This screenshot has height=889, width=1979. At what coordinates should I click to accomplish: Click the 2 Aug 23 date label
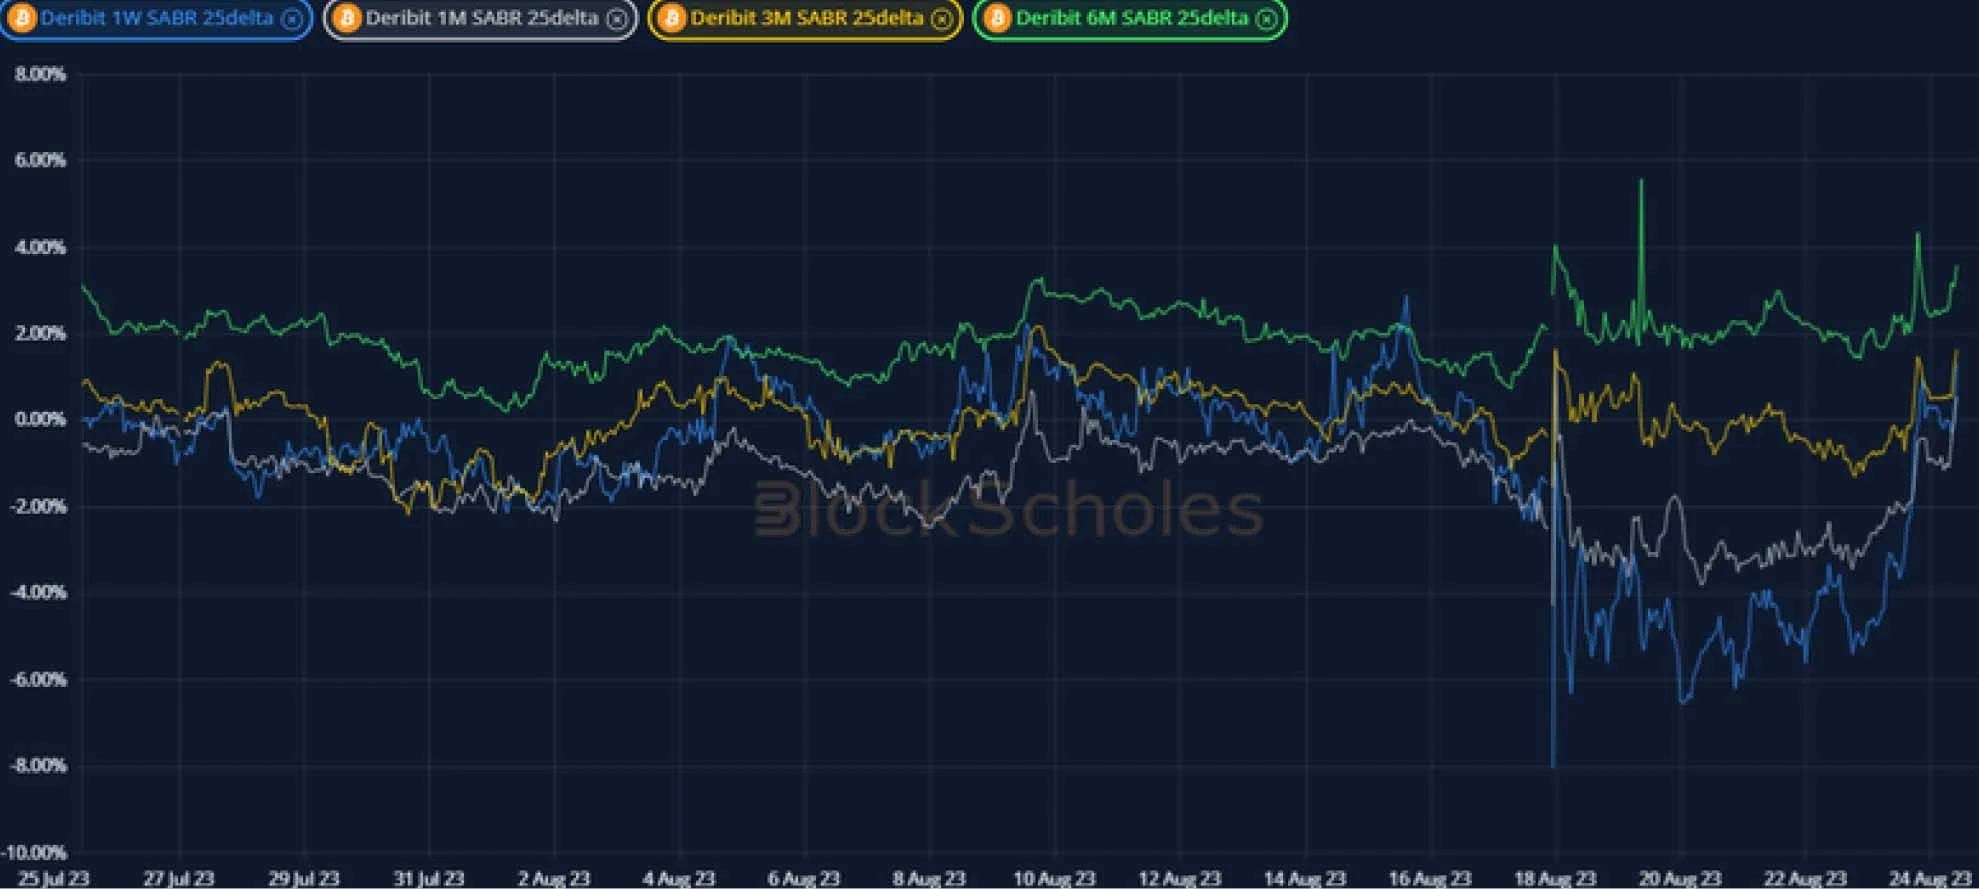[x=554, y=878]
